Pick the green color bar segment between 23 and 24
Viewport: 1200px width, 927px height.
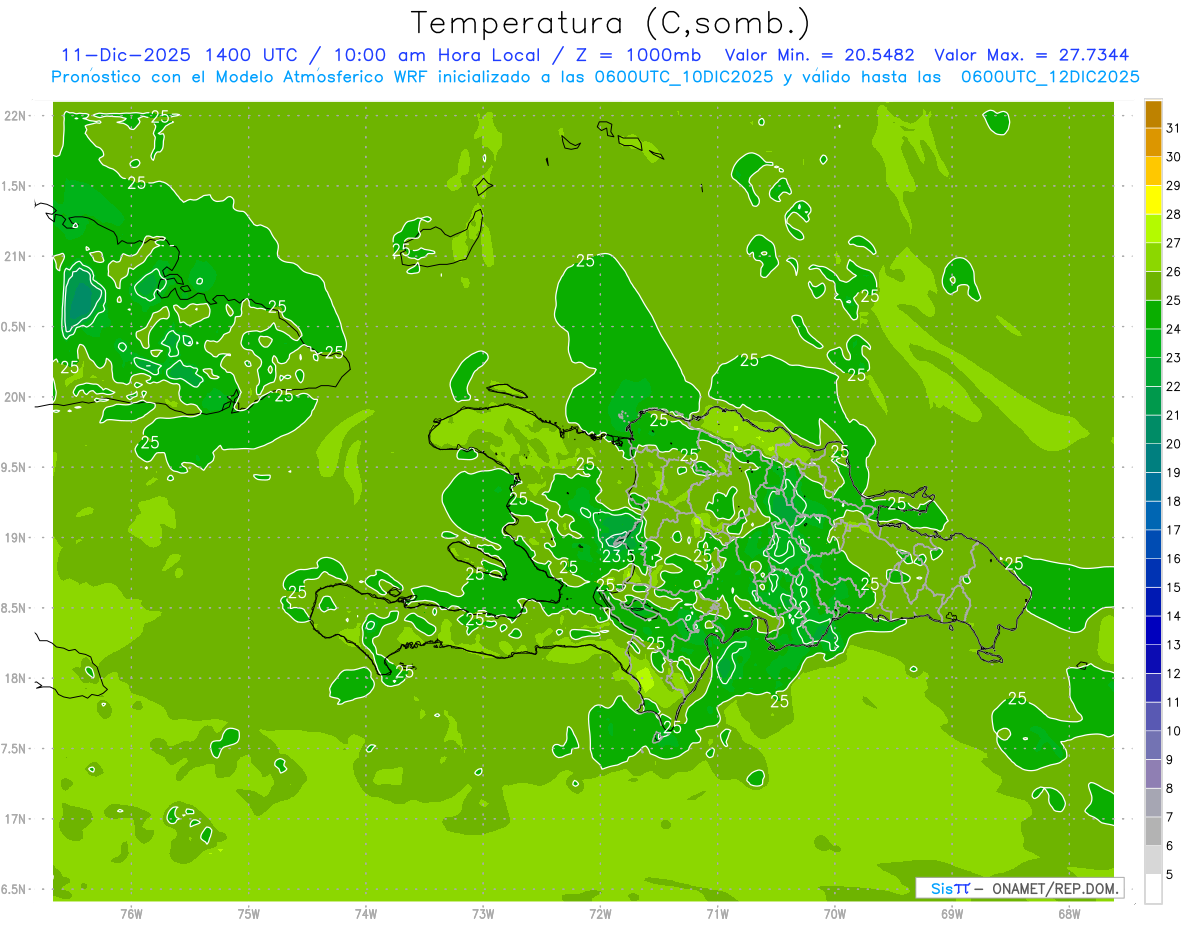(x=1153, y=343)
